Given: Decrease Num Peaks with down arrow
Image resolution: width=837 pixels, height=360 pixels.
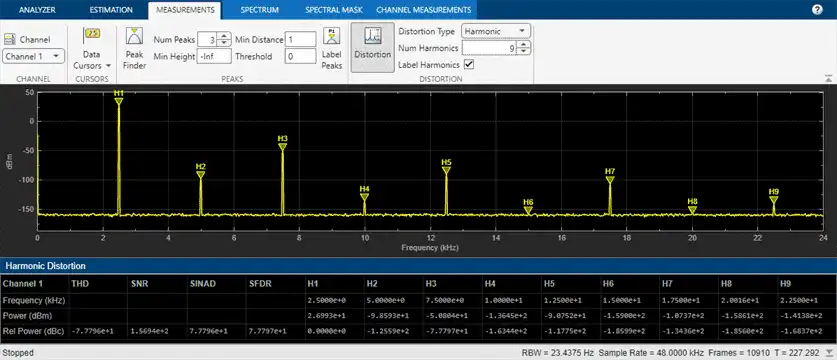Looking at the screenshot, I should pyautogui.click(x=225, y=42).
